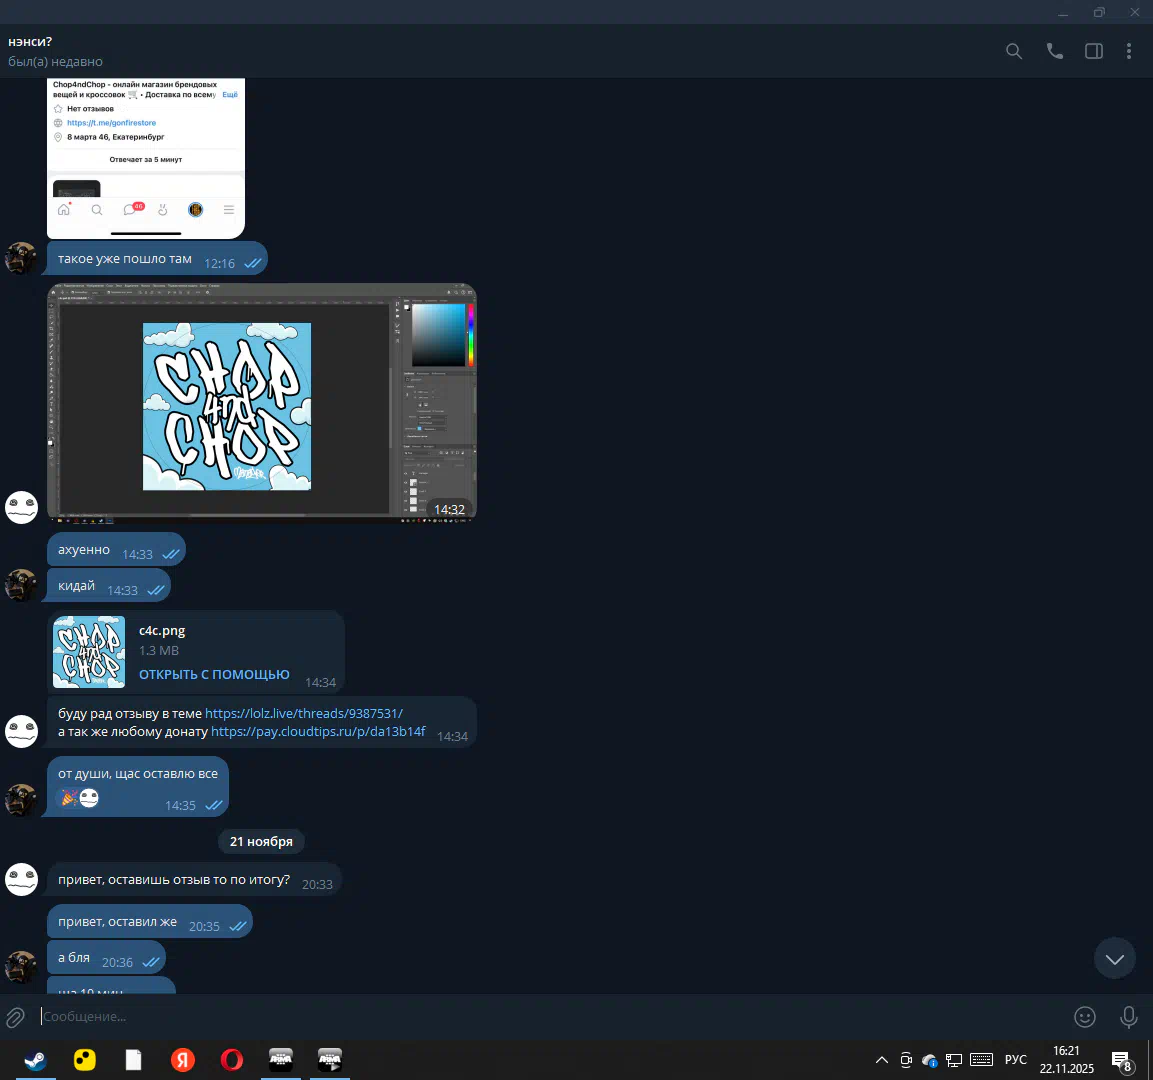Click the '21 ноября' date badge
The height and width of the screenshot is (1080, 1153).
pyautogui.click(x=261, y=842)
